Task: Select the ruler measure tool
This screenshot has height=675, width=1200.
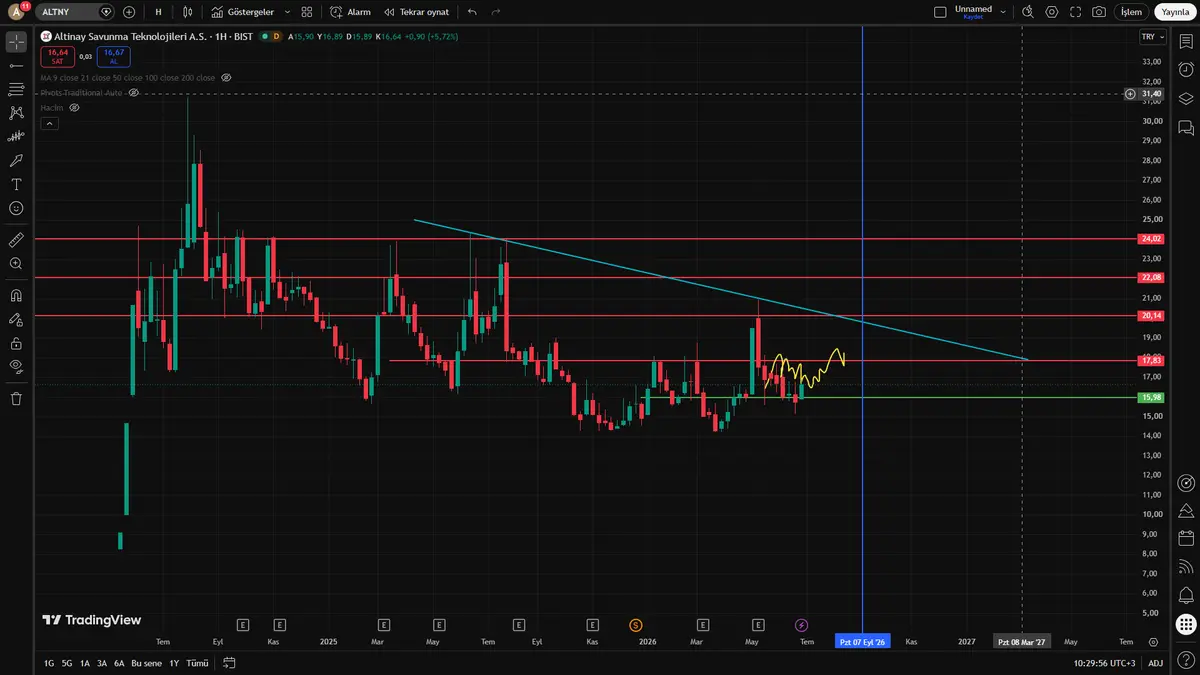Action: pos(16,240)
